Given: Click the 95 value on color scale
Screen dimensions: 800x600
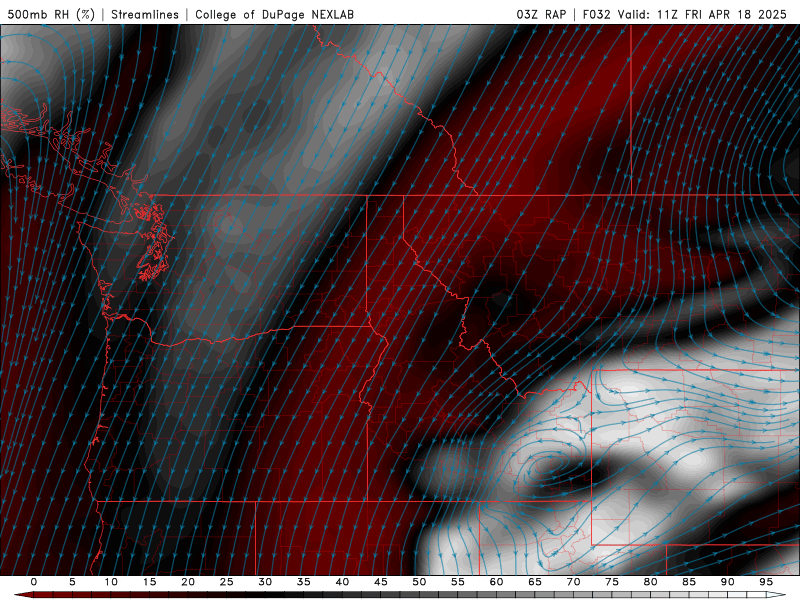Looking at the screenshot, I should (x=766, y=582).
